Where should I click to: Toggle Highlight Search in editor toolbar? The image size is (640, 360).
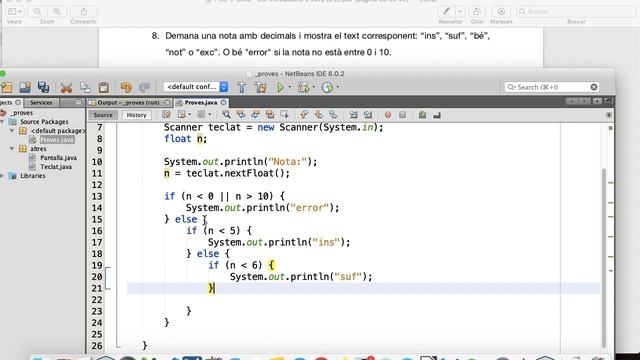point(270,115)
